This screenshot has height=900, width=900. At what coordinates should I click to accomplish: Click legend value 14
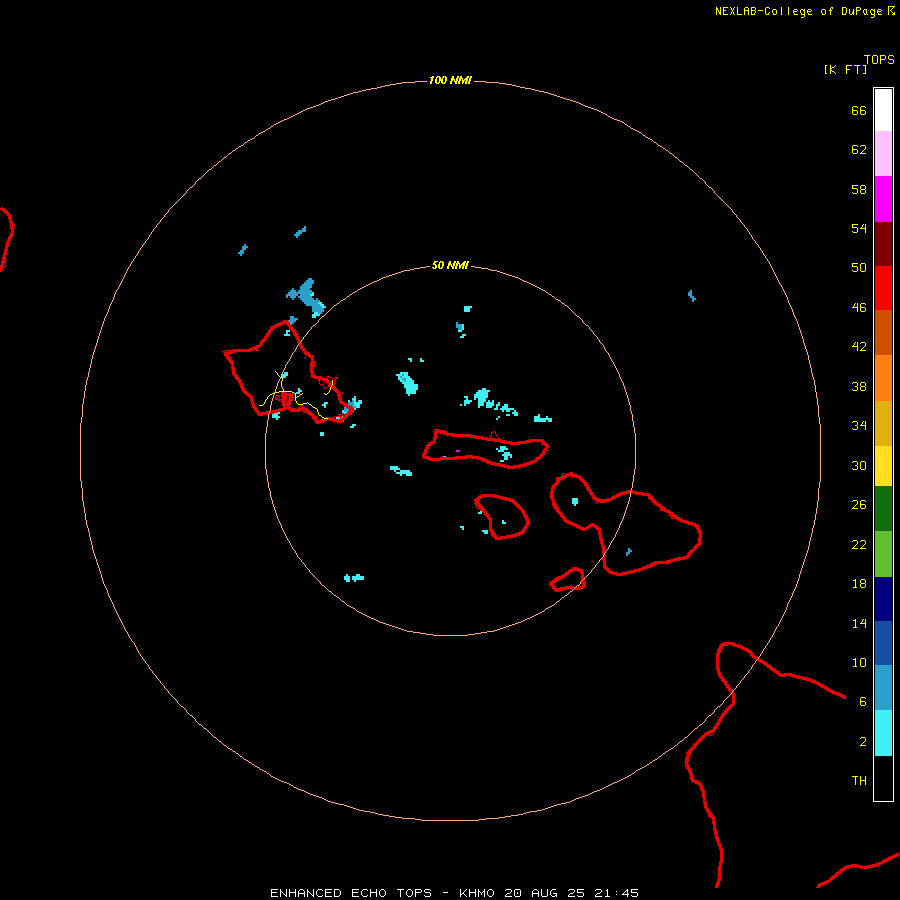pyautogui.click(x=859, y=623)
